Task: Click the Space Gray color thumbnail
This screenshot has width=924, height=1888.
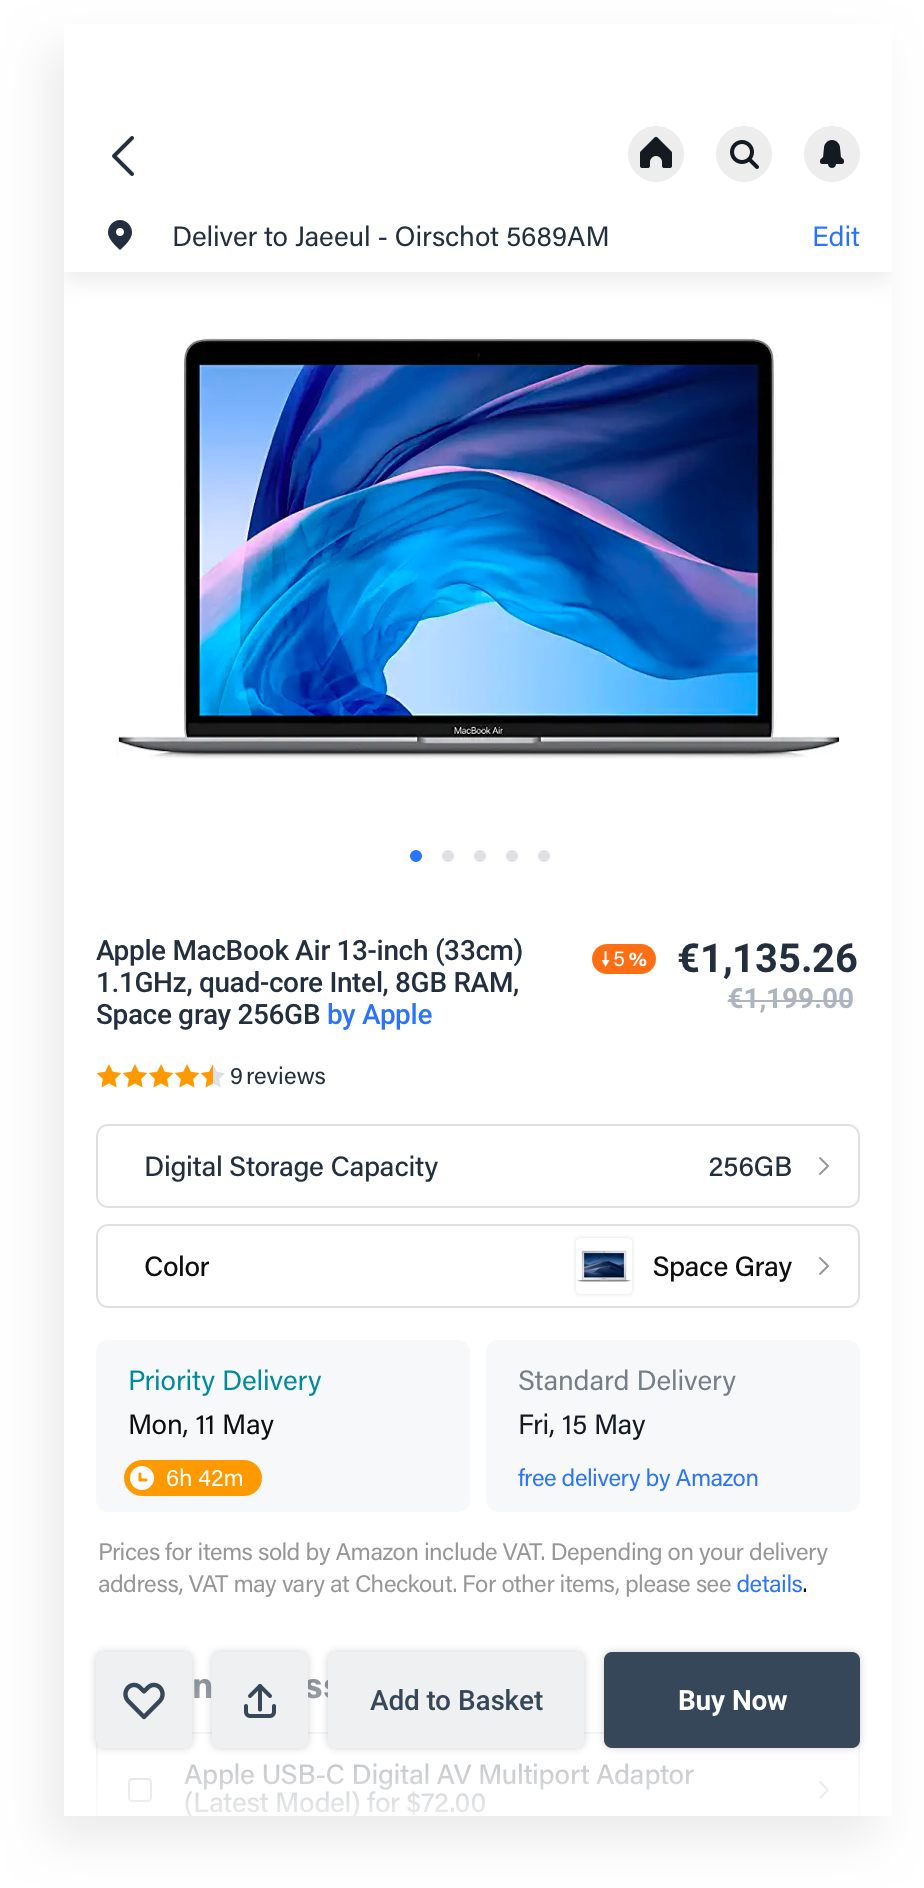Action: (604, 1266)
